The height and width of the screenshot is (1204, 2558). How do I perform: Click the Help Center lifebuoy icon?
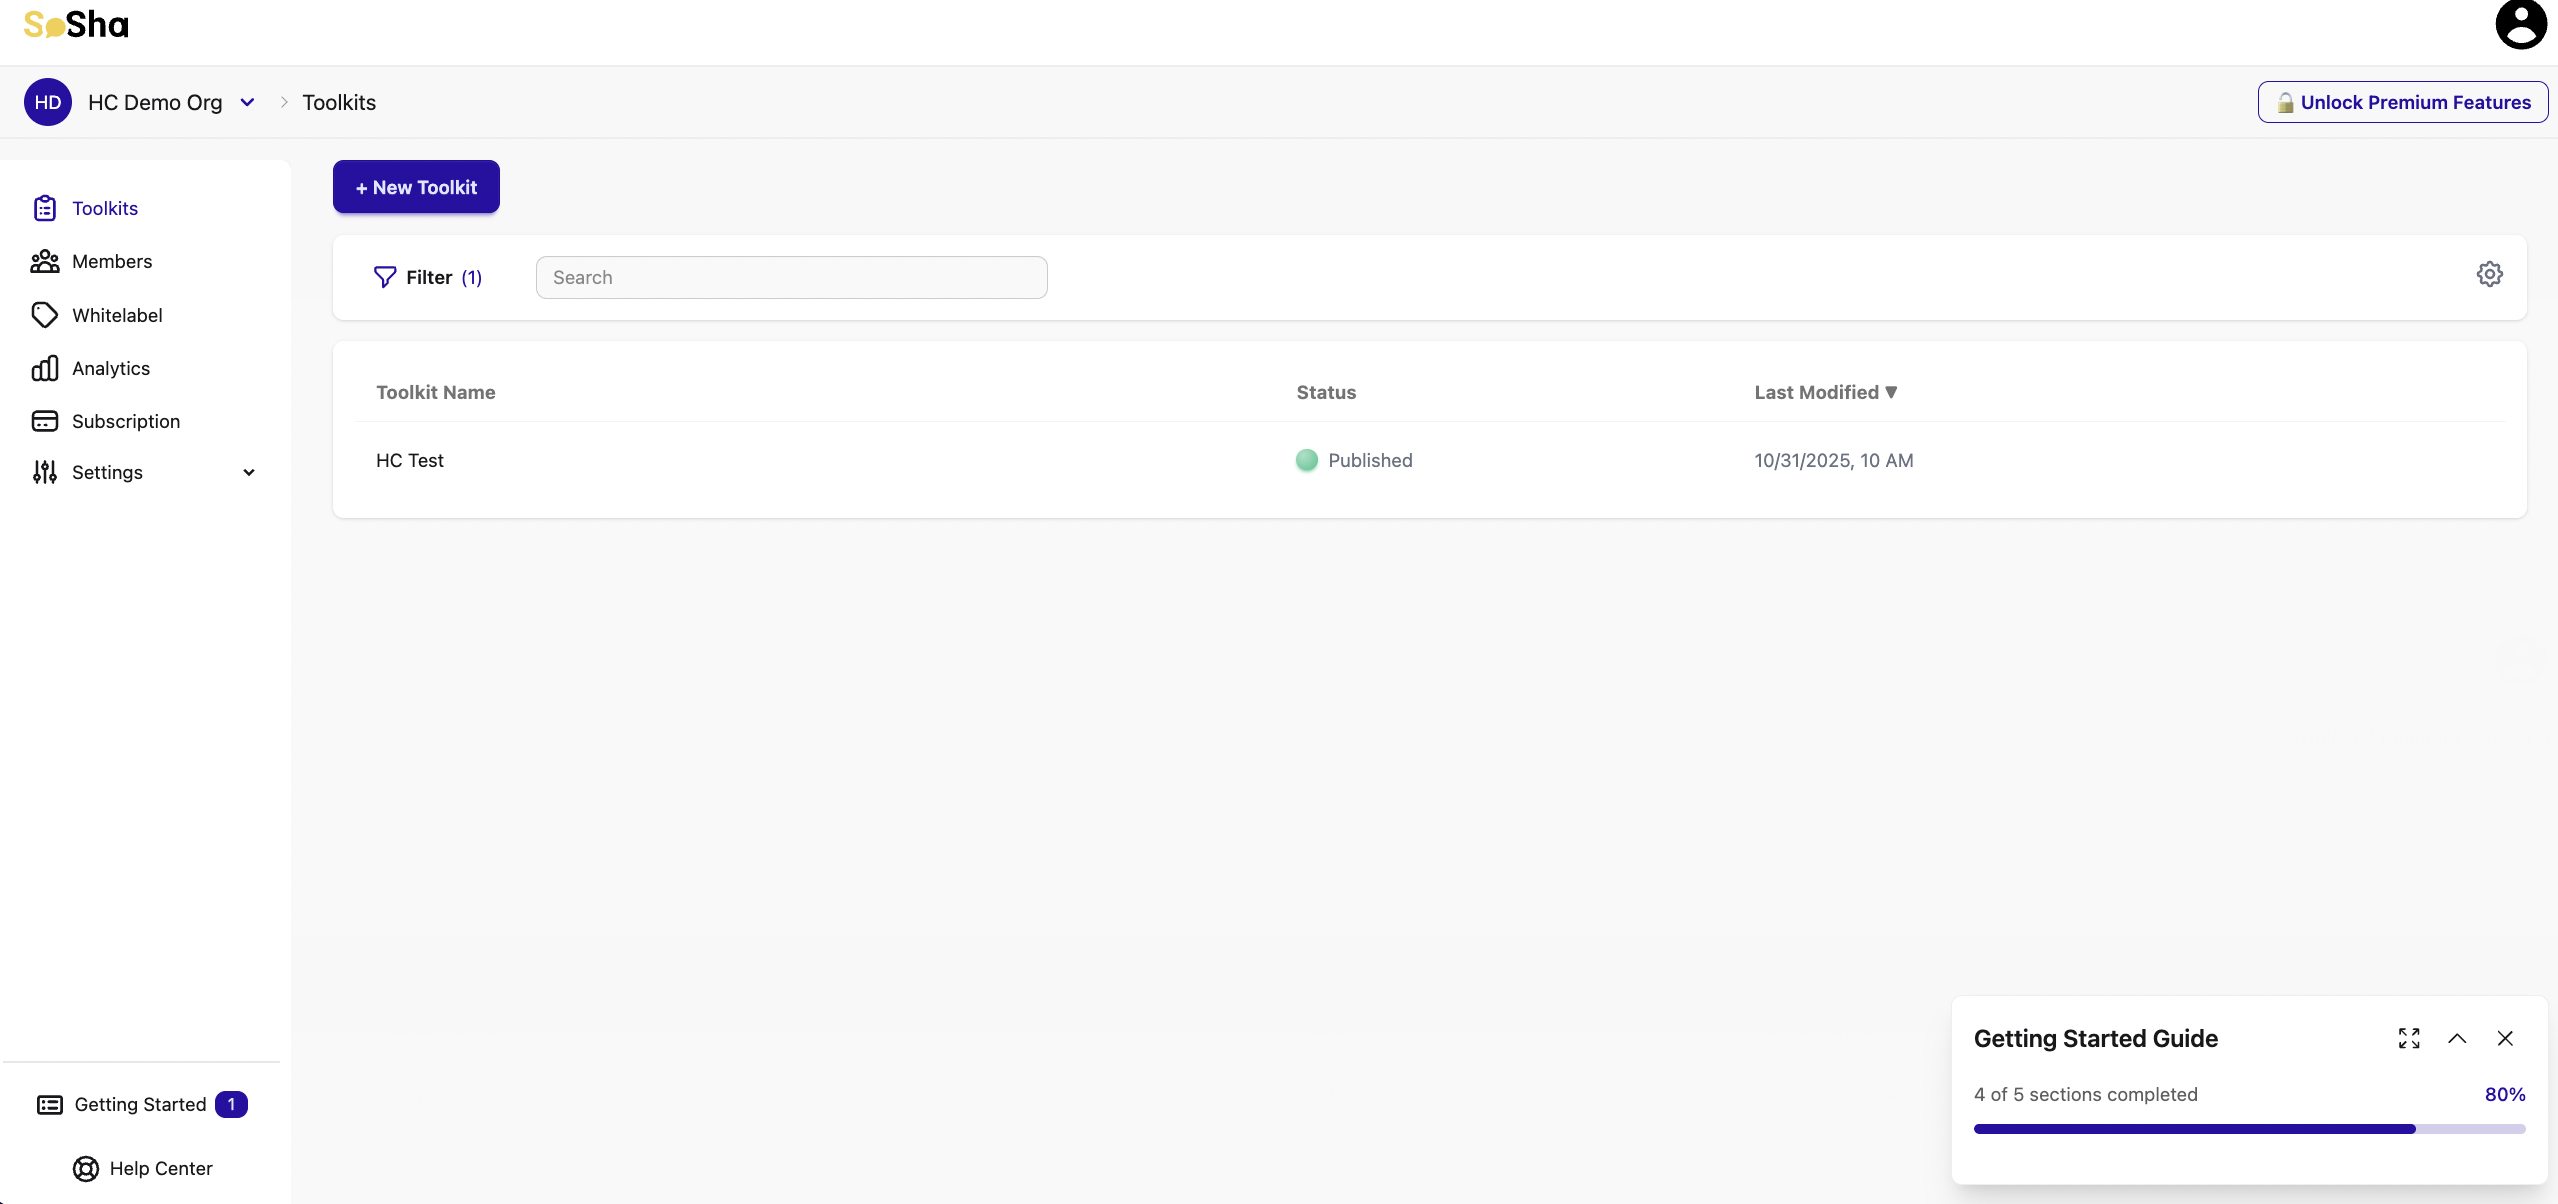click(86, 1168)
